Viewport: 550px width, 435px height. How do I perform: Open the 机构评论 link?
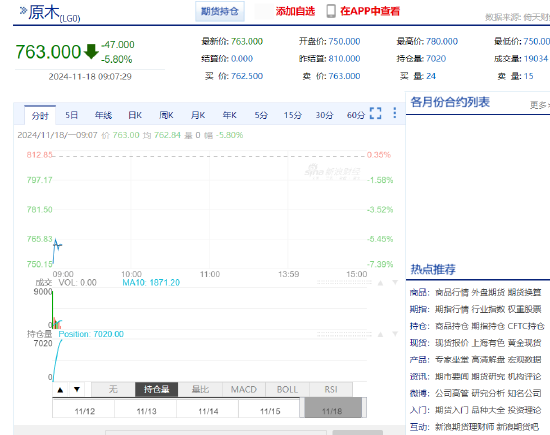(524, 376)
